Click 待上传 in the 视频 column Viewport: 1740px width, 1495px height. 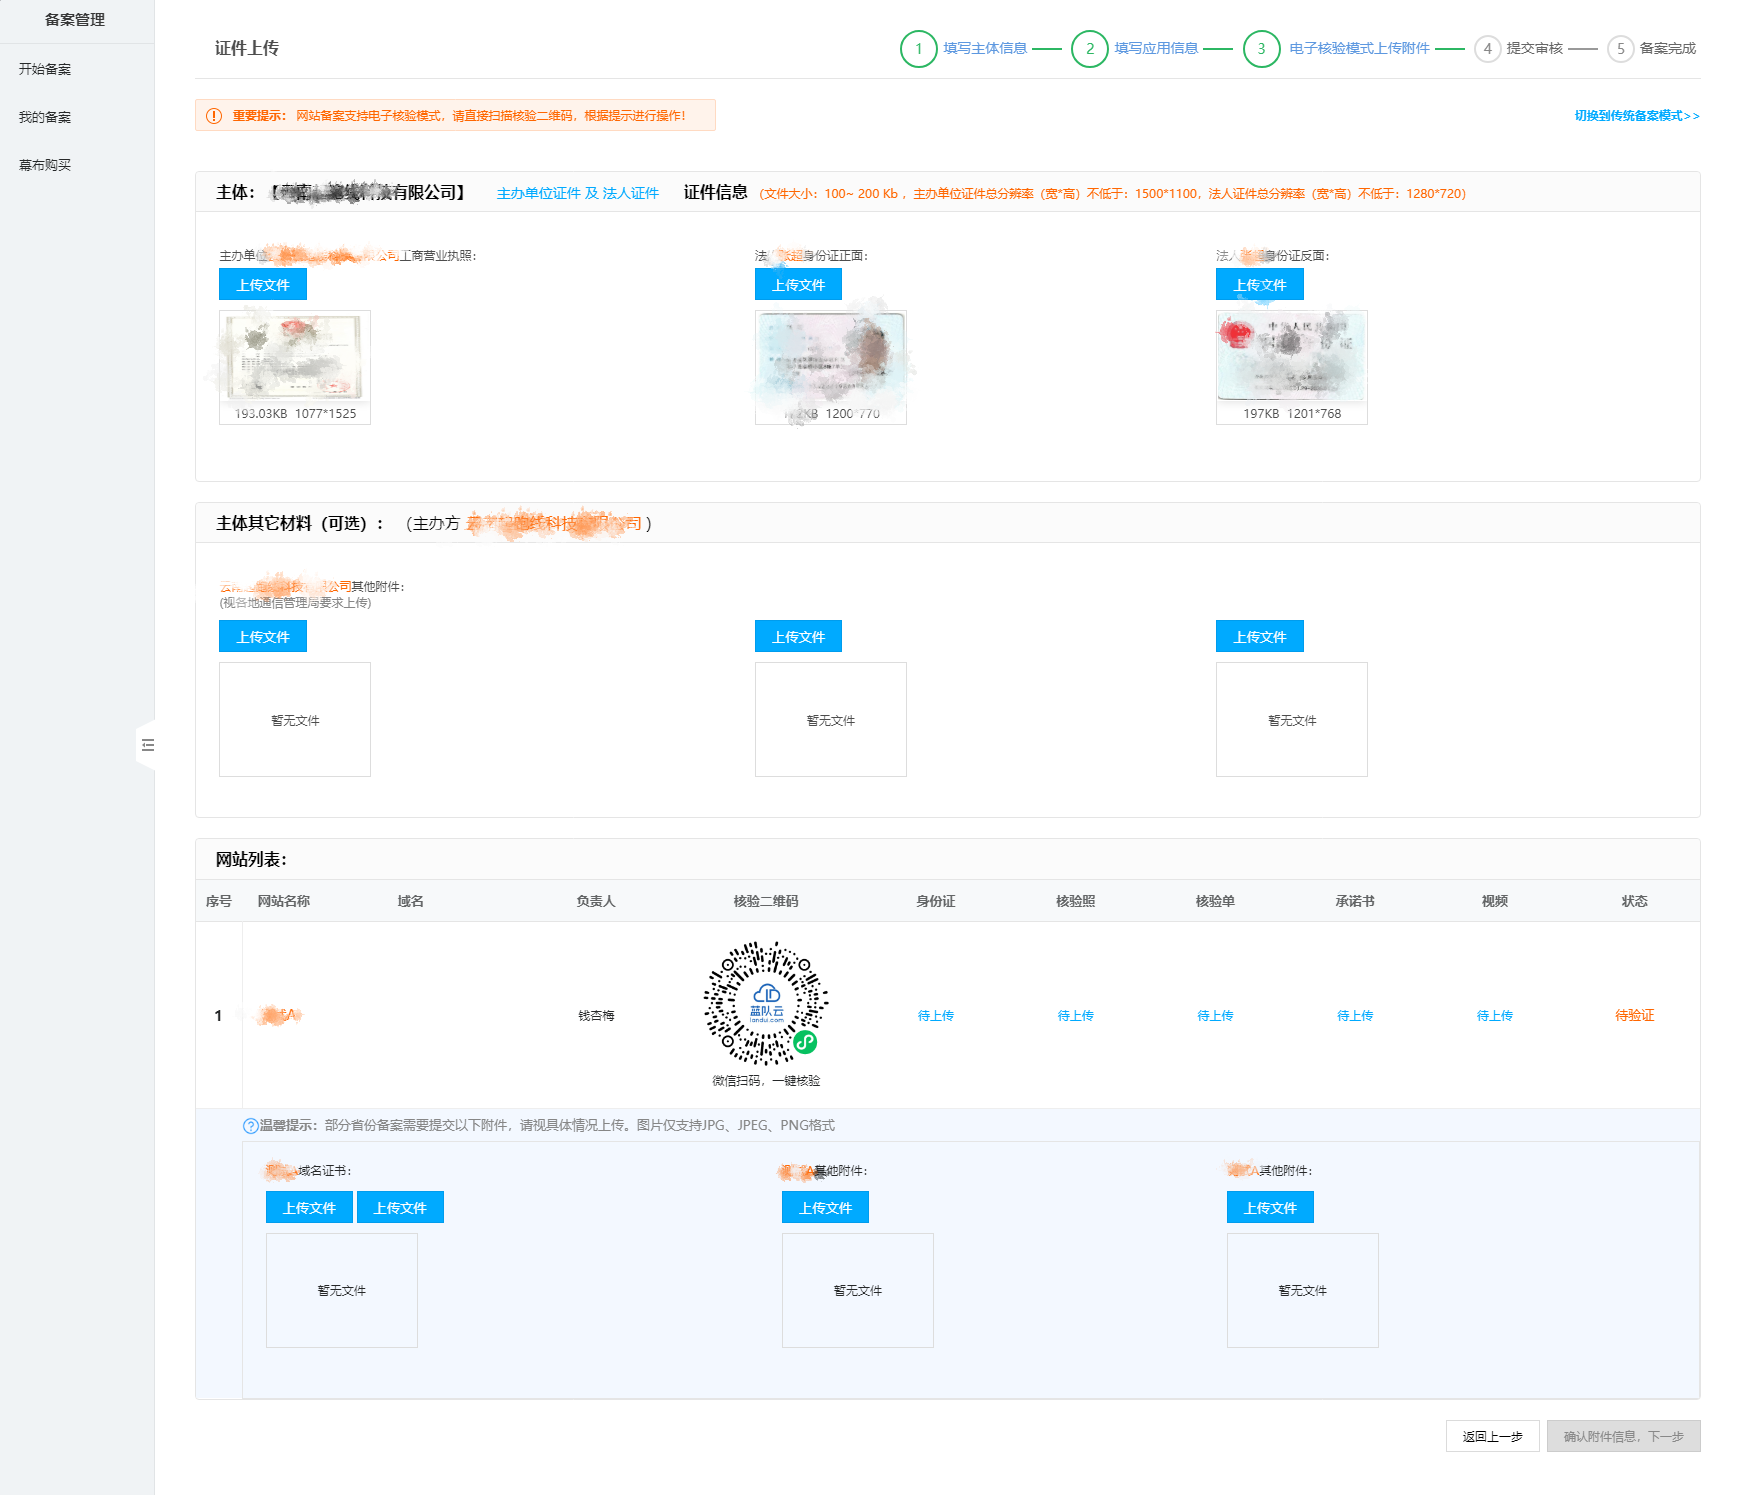[1495, 1016]
